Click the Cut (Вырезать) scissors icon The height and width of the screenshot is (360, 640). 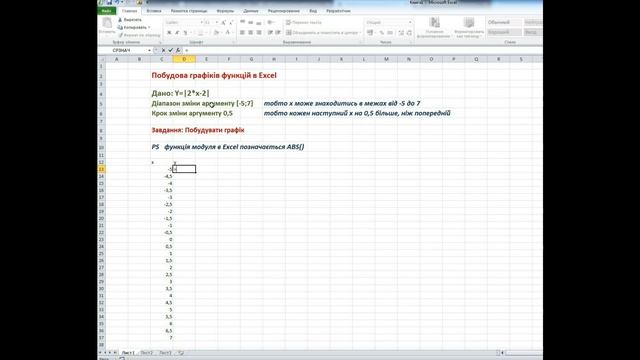pyautogui.click(x=120, y=20)
